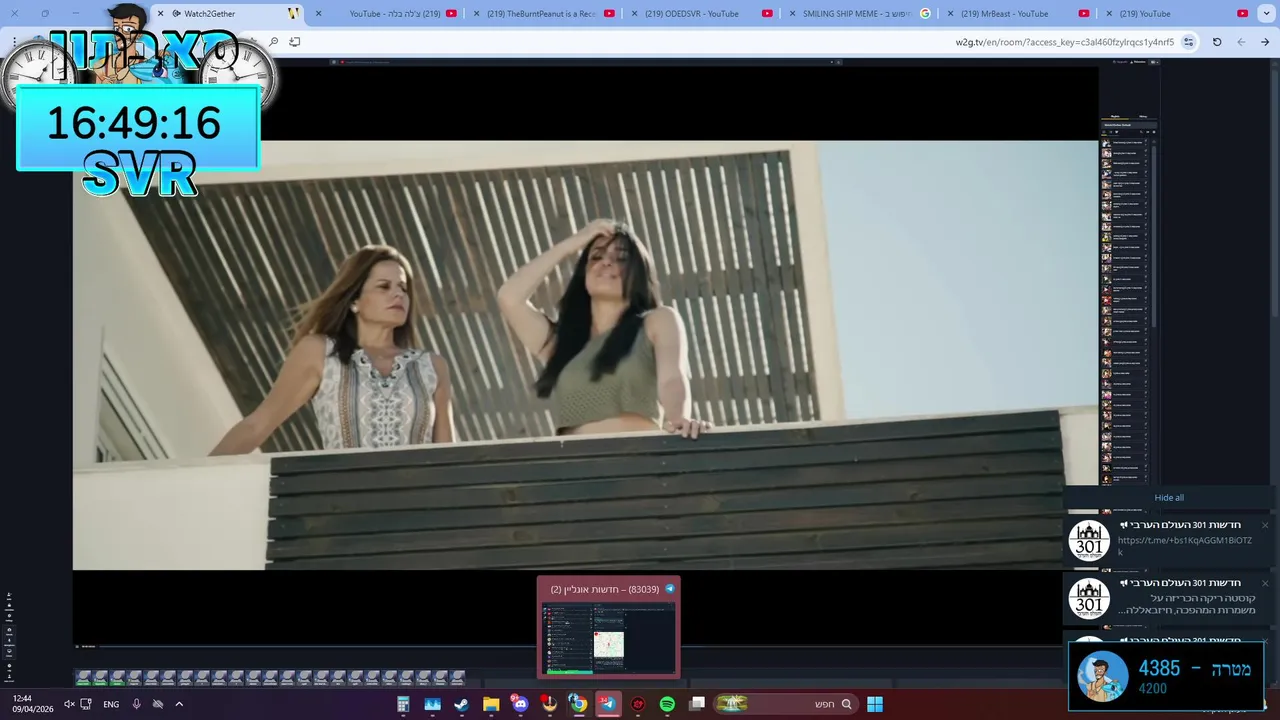Click the muted volume tray icon

click(x=70, y=704)
